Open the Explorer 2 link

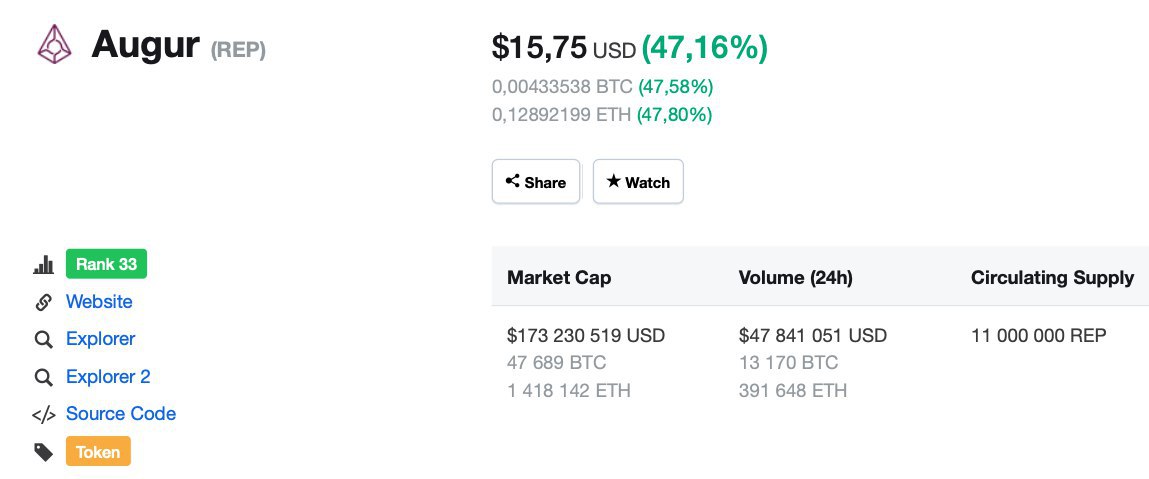click(x=108, y=376)
